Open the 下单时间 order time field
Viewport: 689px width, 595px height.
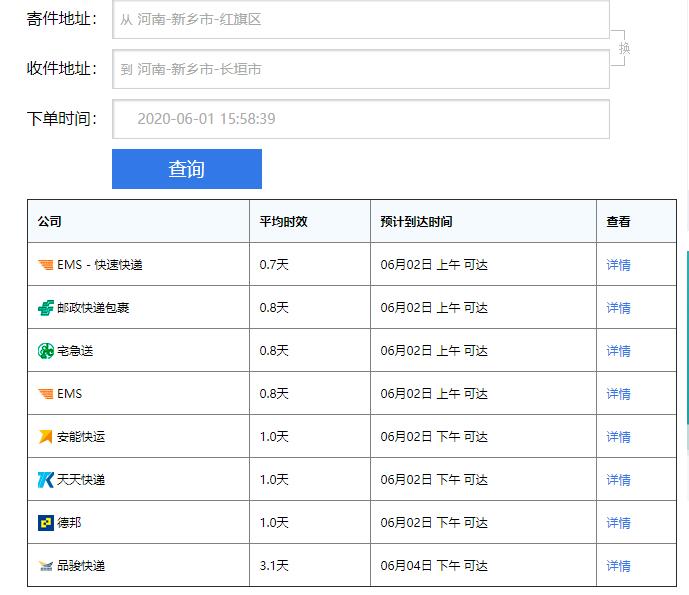(361, 119)
